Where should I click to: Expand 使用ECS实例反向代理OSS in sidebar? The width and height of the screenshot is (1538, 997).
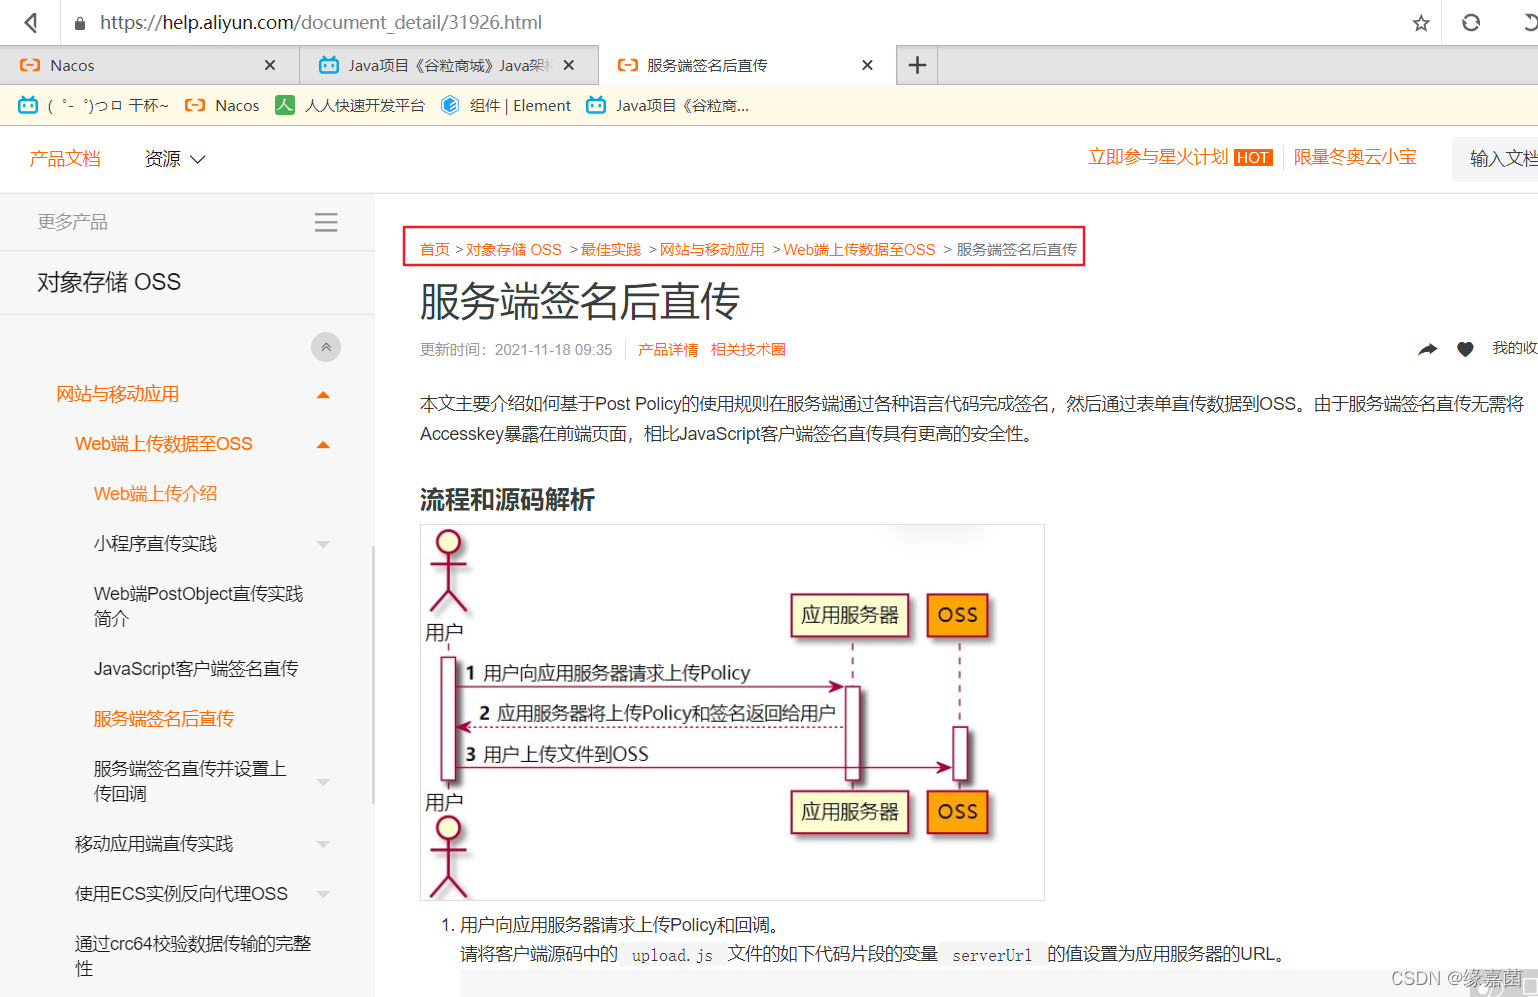click(323, 893)
